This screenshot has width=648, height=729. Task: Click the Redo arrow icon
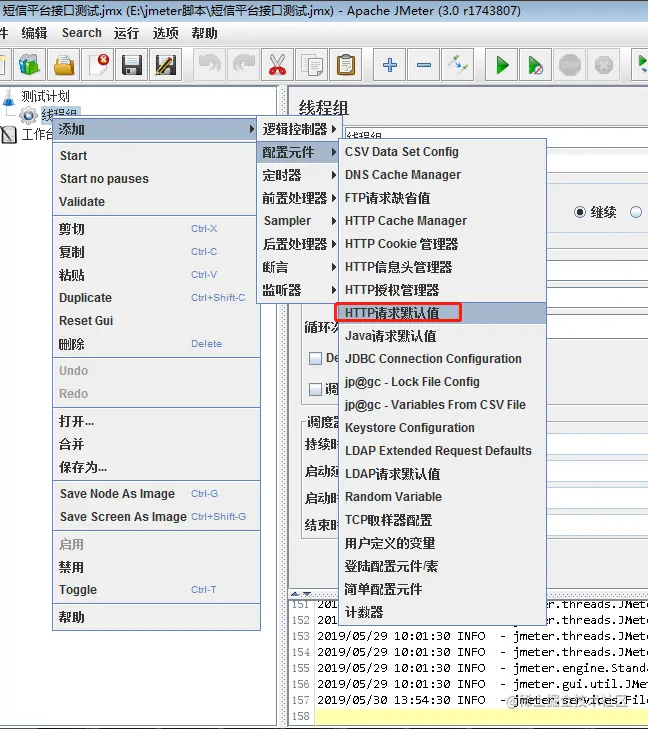click(244, 65)
